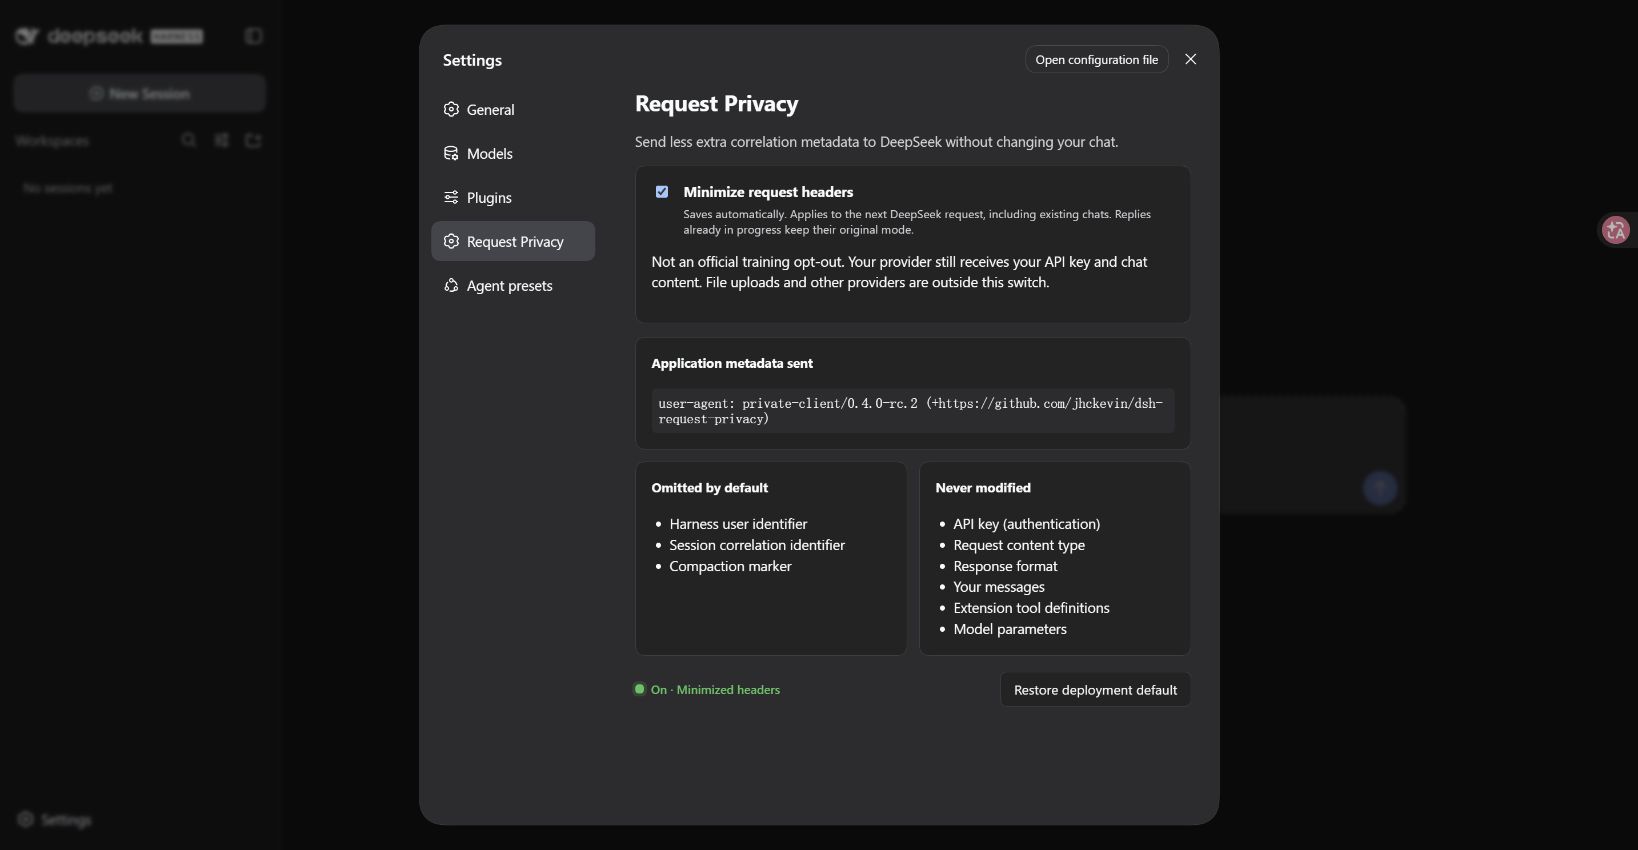Viewport: 1638px width, 850px height.
Task: Click Restore deployment default button
Action: click(1095, 690)
